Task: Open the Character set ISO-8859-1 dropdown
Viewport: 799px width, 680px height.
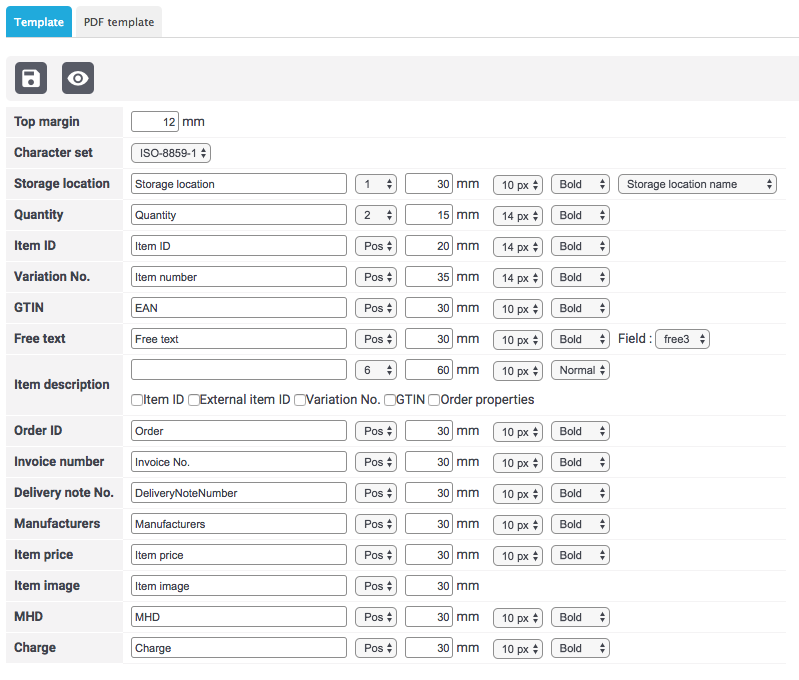Action: pyautogui.click(x=171, y=153)
